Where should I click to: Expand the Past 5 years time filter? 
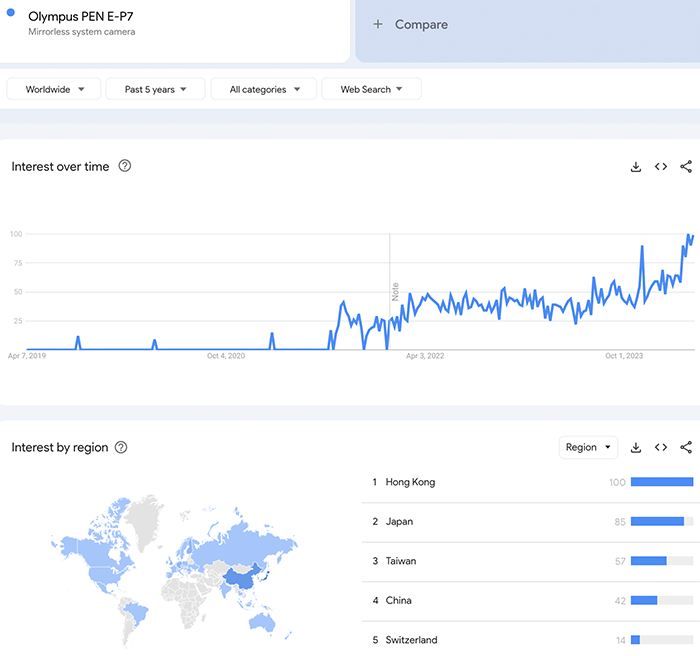tap(155, 89)
